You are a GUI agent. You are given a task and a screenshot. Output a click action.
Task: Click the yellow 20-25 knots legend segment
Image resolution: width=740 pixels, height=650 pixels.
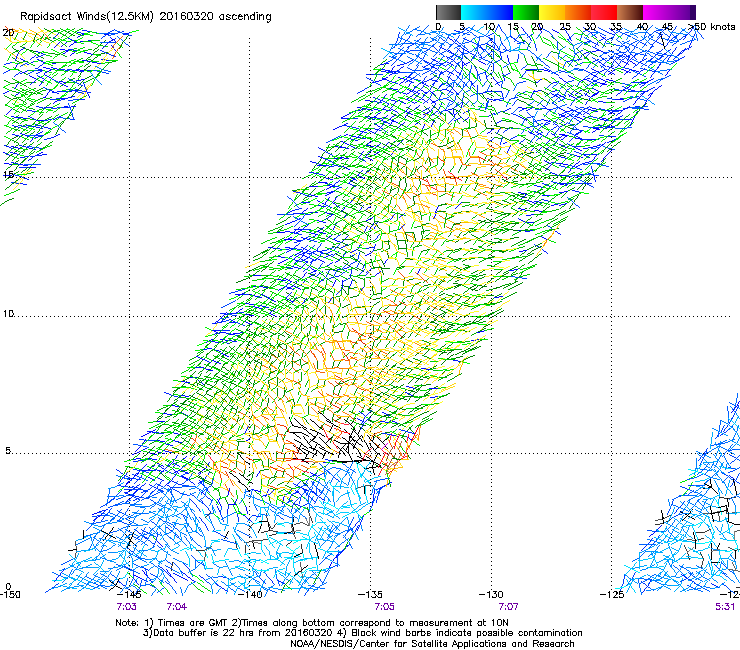coord(552,12)
